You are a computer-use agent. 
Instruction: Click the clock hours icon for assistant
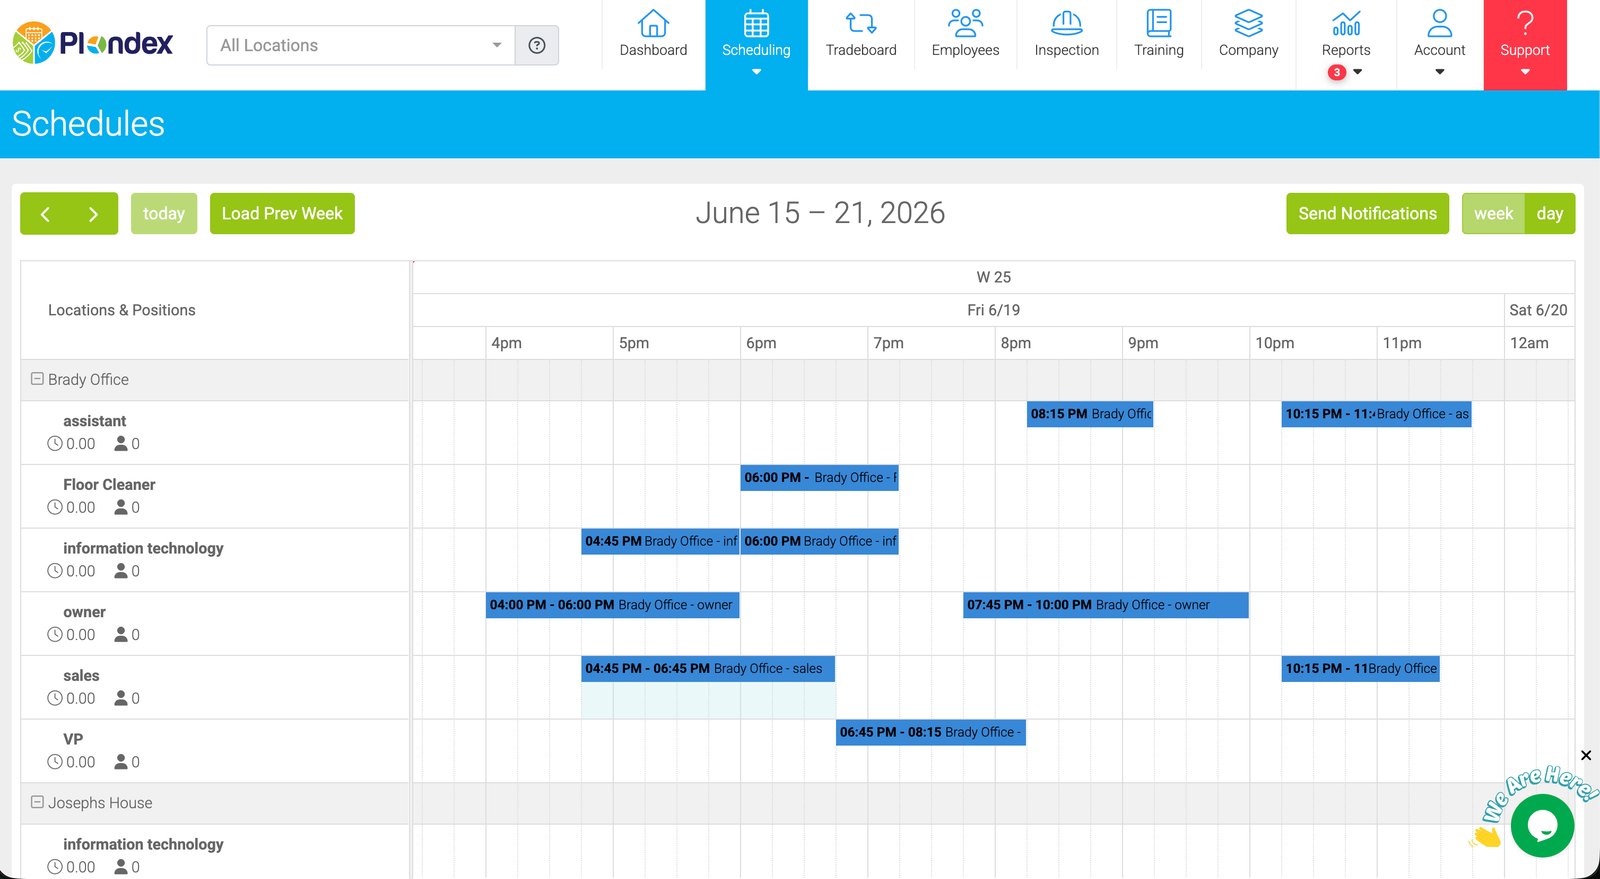[55, 444]
